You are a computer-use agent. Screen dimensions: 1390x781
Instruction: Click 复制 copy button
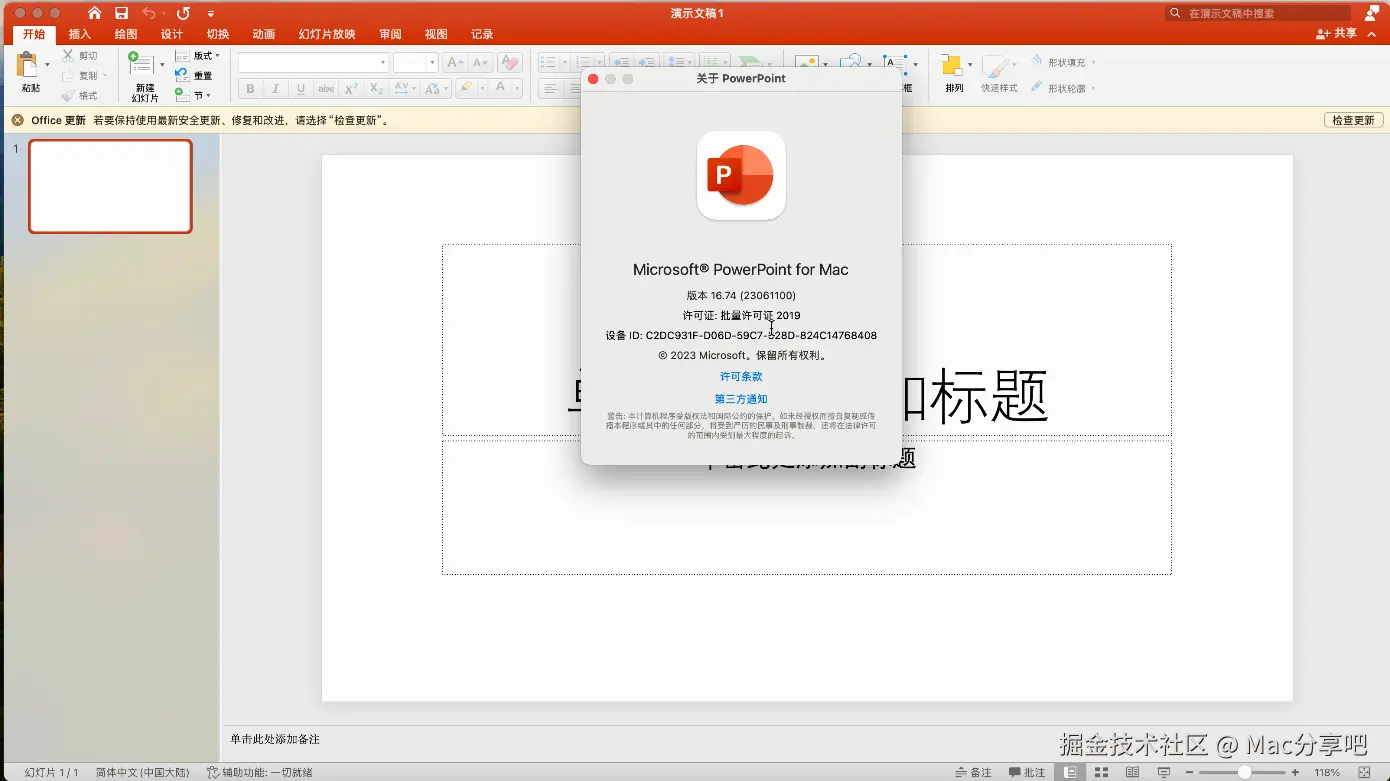[80, 76]
